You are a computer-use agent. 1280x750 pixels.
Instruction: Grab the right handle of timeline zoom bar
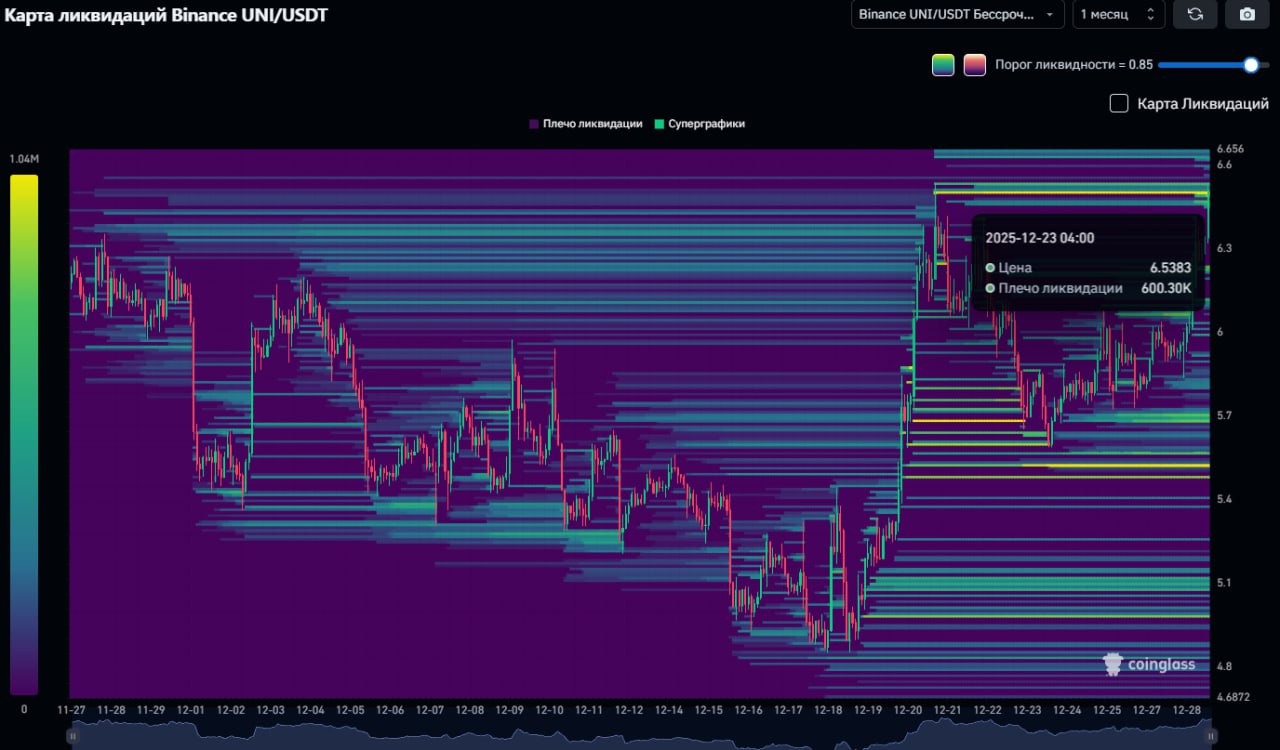(x=1210, y=737)
